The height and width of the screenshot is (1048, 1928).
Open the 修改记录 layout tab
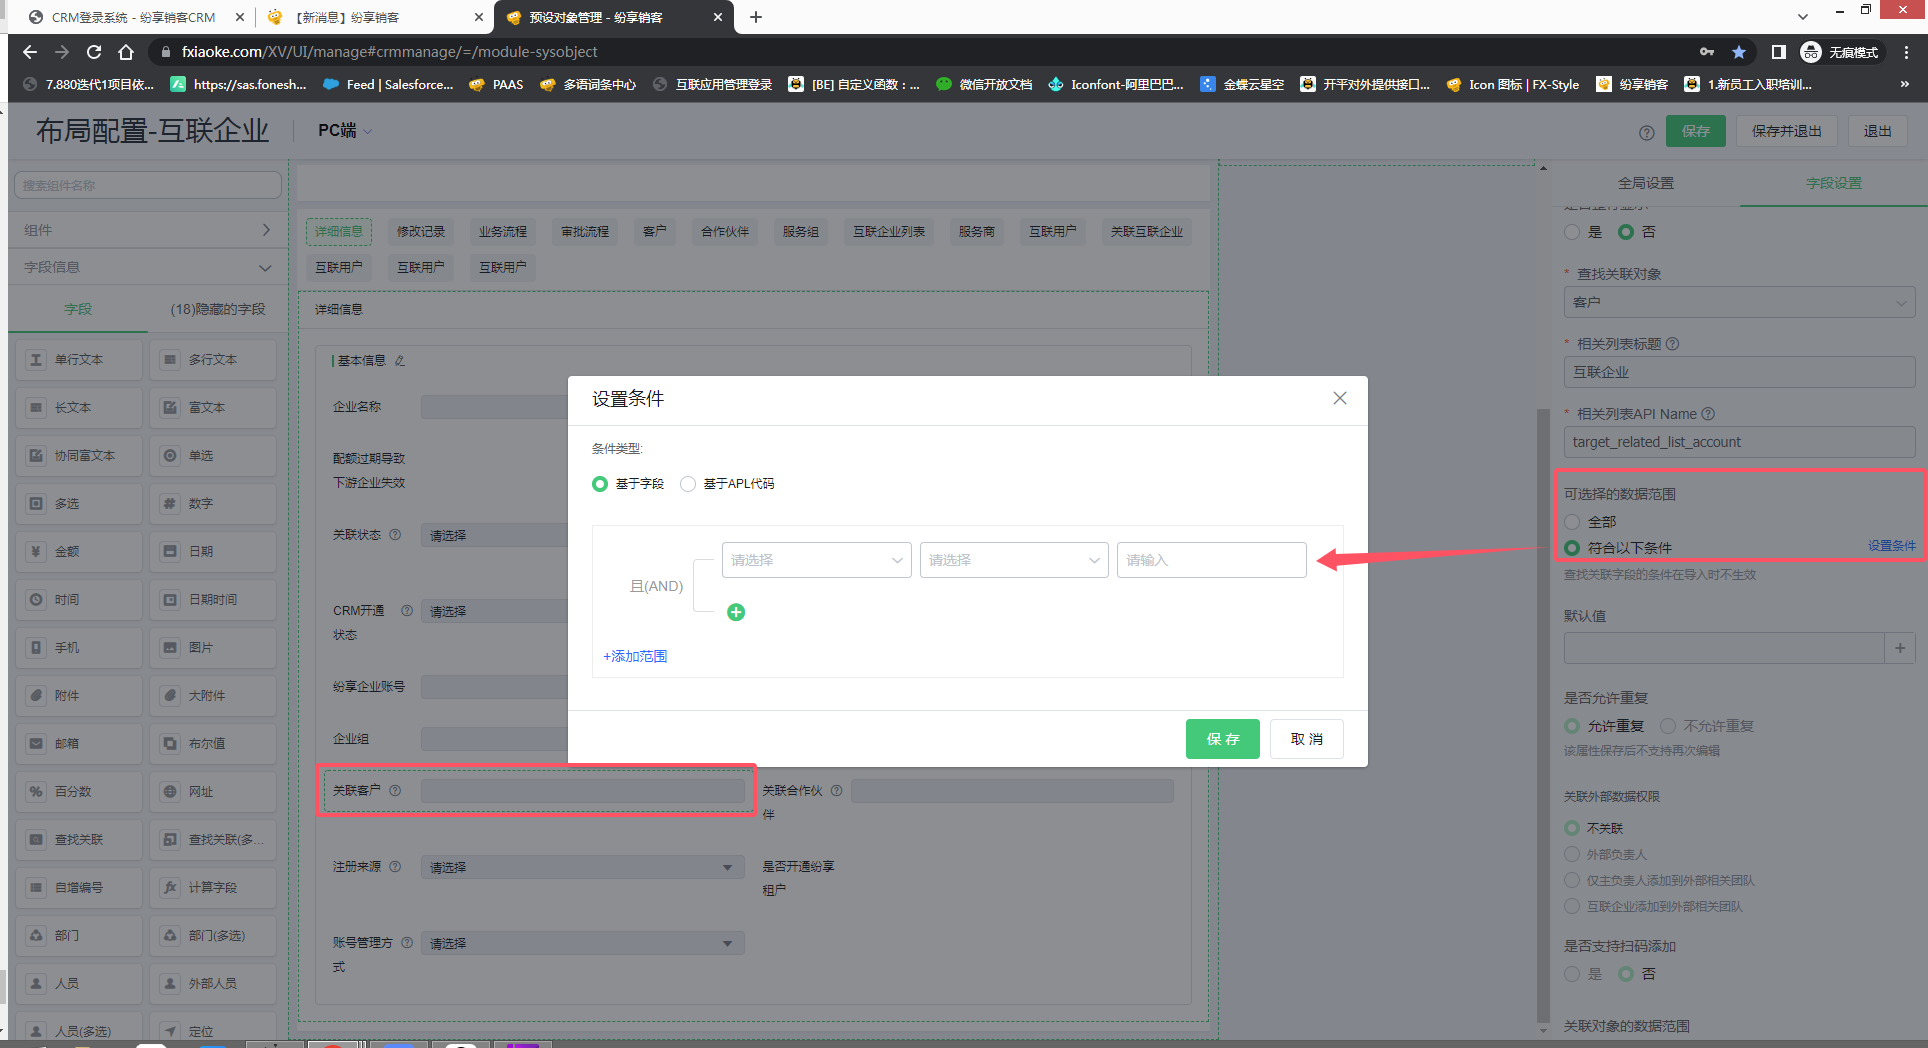[421, 232]
